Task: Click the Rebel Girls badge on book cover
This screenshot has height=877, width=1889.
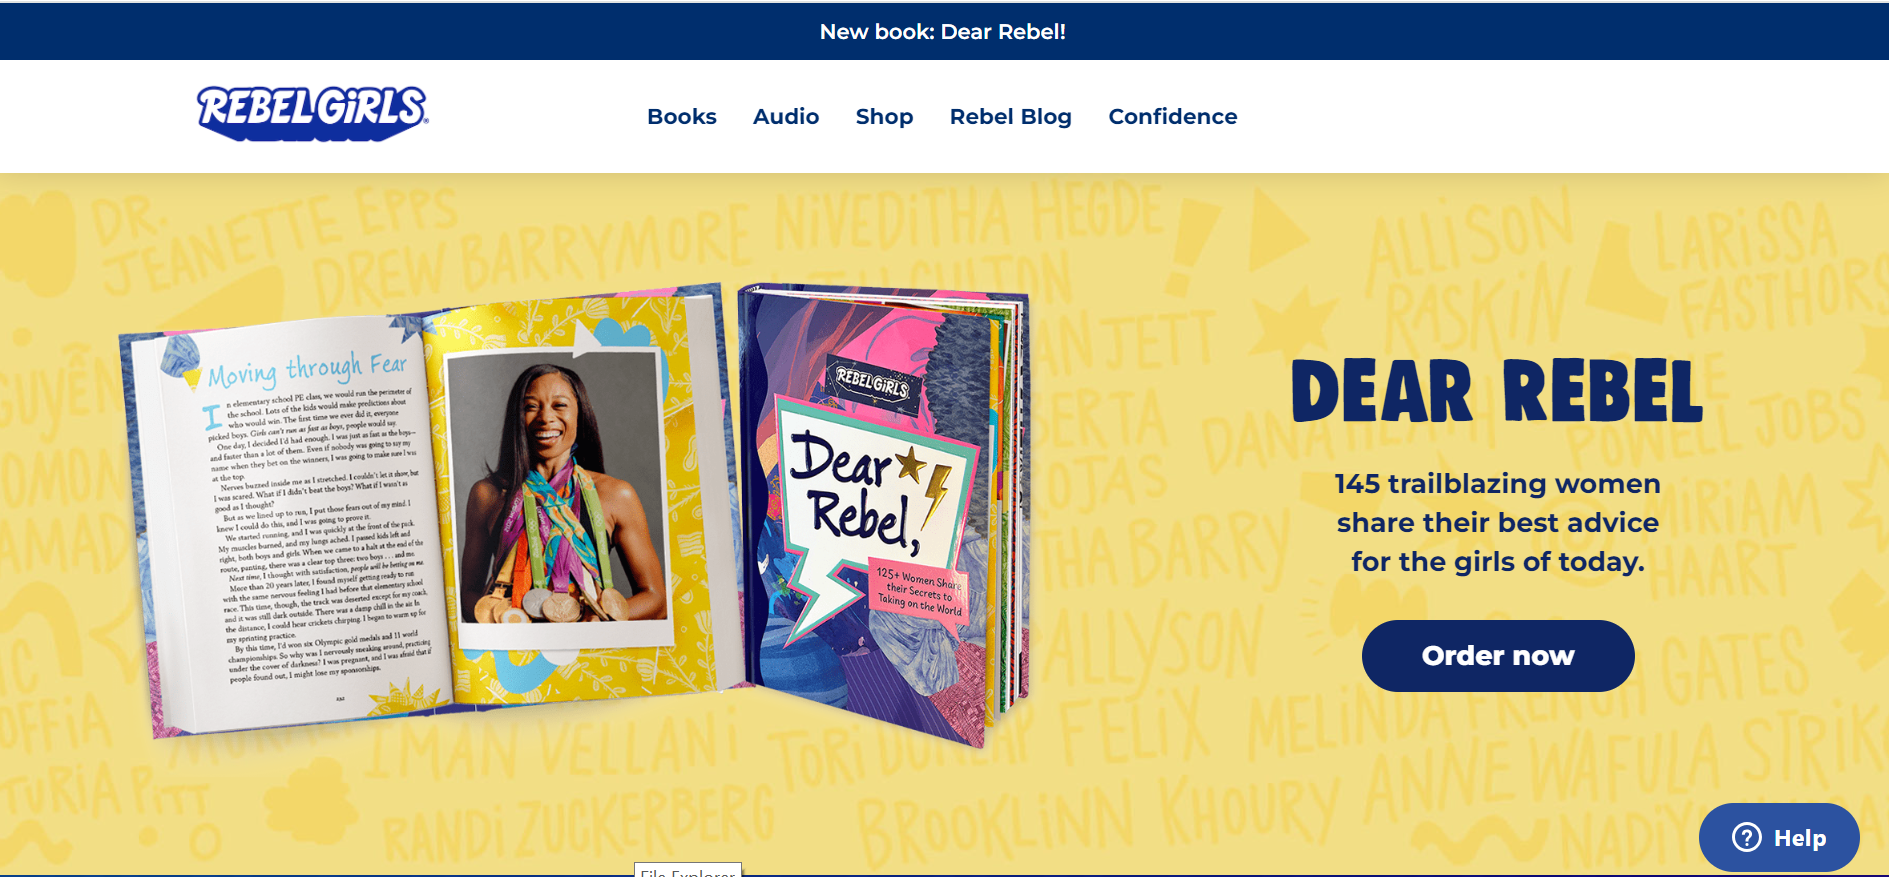Action: click(872, 383)
